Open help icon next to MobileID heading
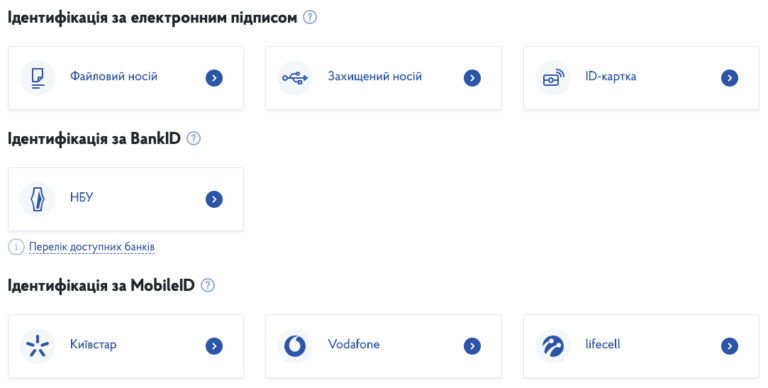Screen dimensions: 768x388 208,285
